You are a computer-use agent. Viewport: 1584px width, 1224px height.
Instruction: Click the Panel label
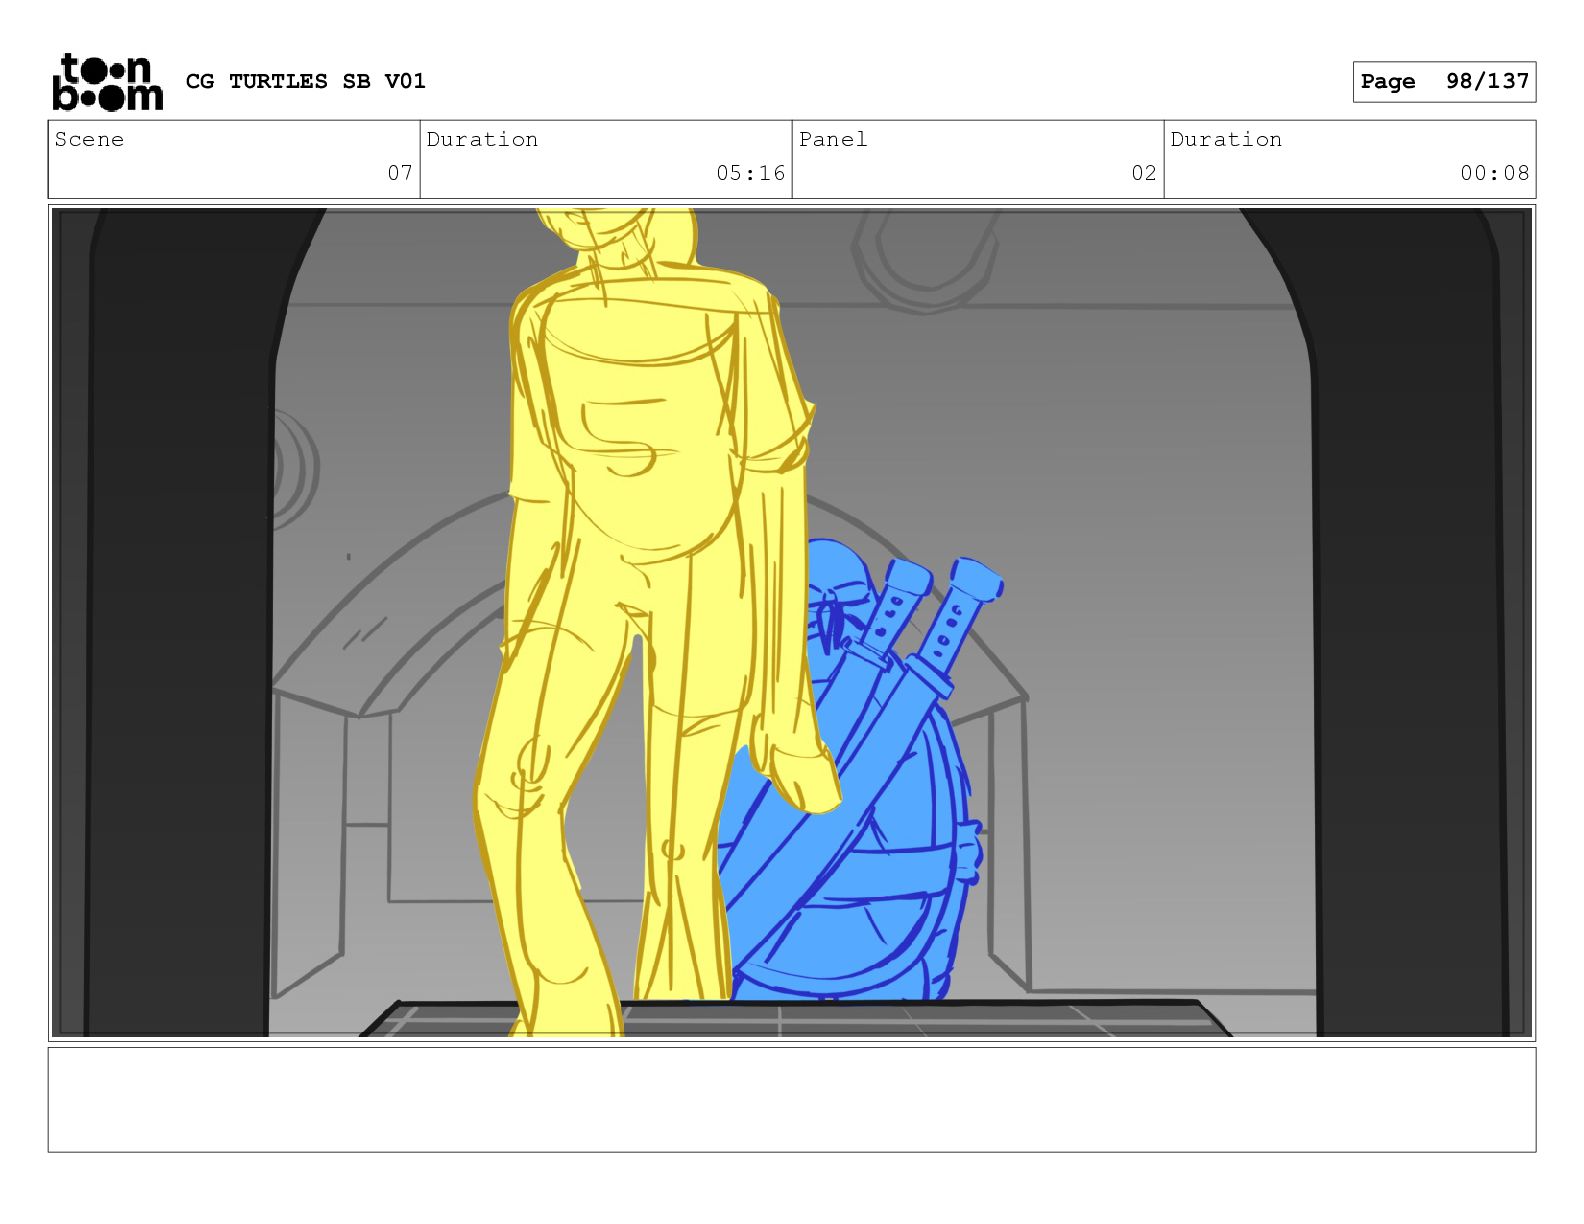pyautogui.click(x=833, y=140)
